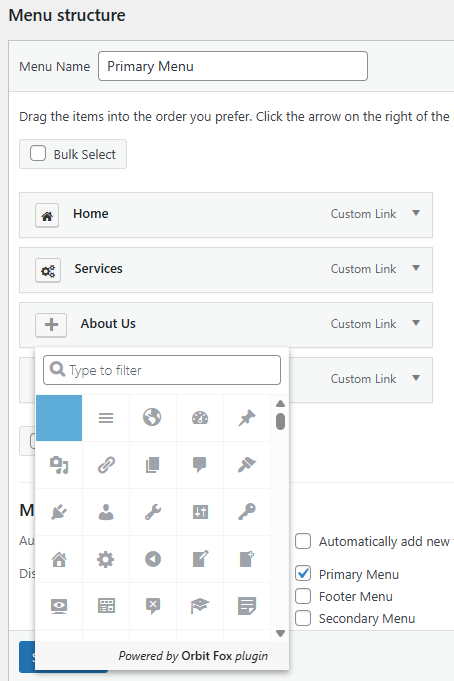Click the icon picker scroll down arrow
The width and height of the screenshot is (454, 681).
tap(280, 633)
